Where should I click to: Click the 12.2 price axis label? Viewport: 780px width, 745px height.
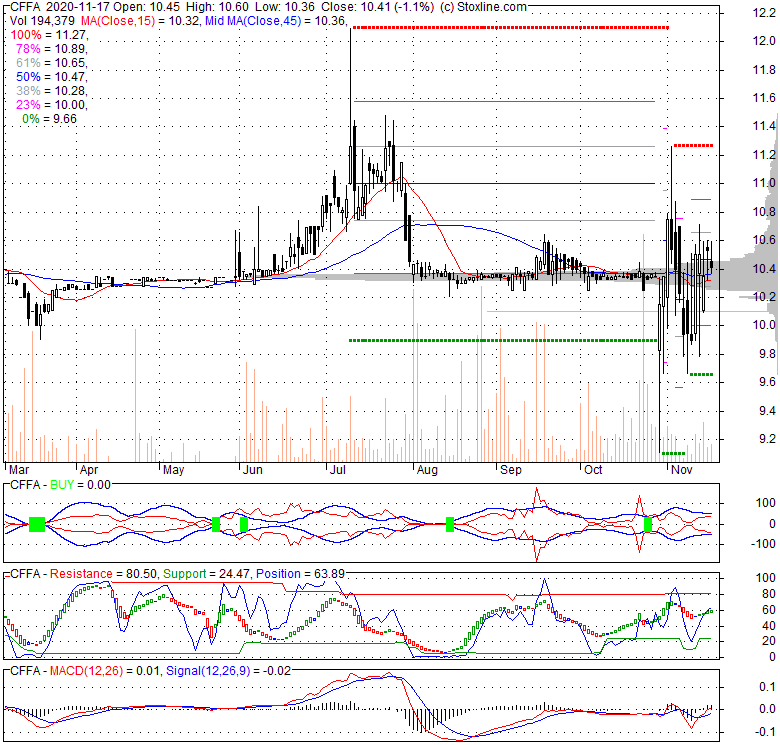point(764,13)
